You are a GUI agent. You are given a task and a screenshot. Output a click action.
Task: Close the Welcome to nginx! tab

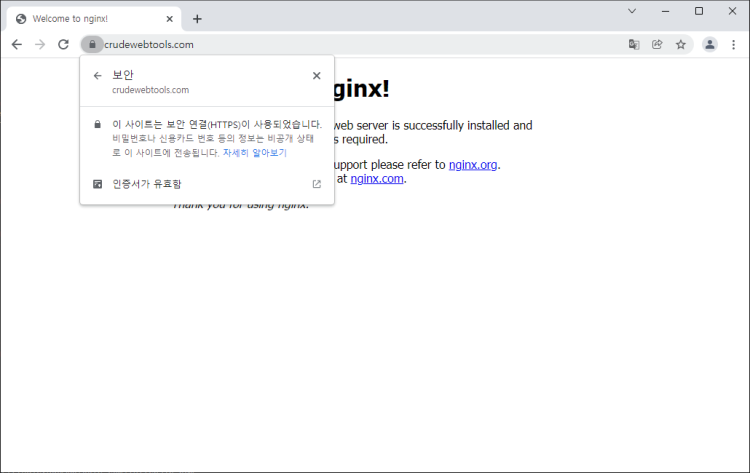point(170,19)
